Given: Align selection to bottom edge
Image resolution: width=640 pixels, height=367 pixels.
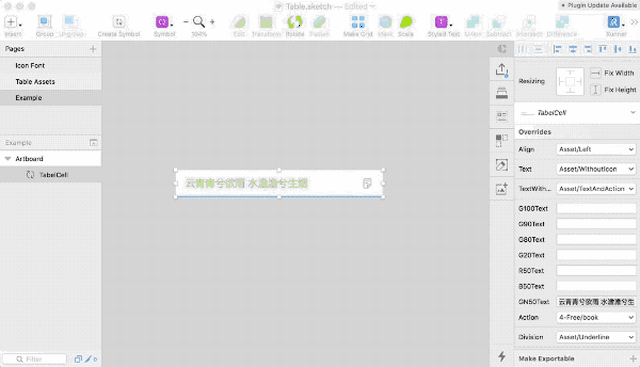Looking at the screenshot, I should (x=633, y=49).
